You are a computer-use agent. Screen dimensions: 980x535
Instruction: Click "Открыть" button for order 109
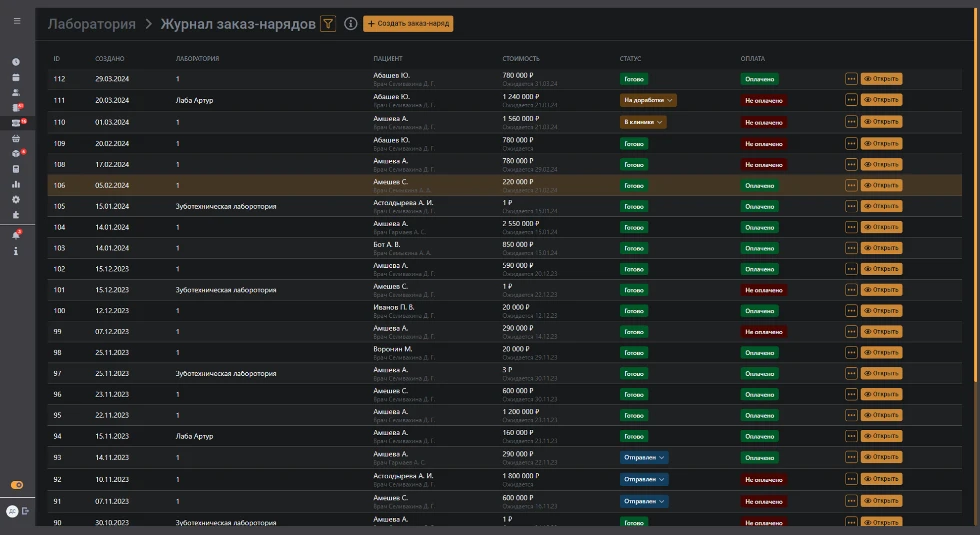[881, 143]
